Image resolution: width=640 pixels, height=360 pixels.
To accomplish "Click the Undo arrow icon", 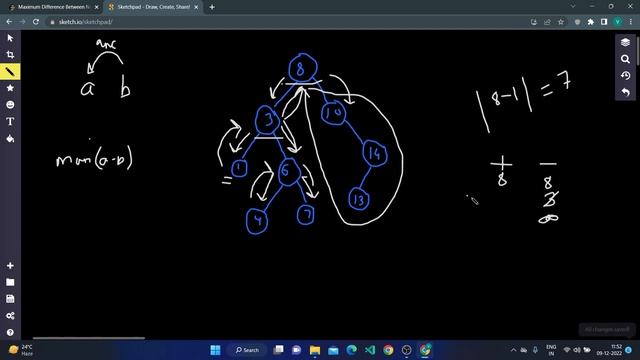I will [625, 93].
